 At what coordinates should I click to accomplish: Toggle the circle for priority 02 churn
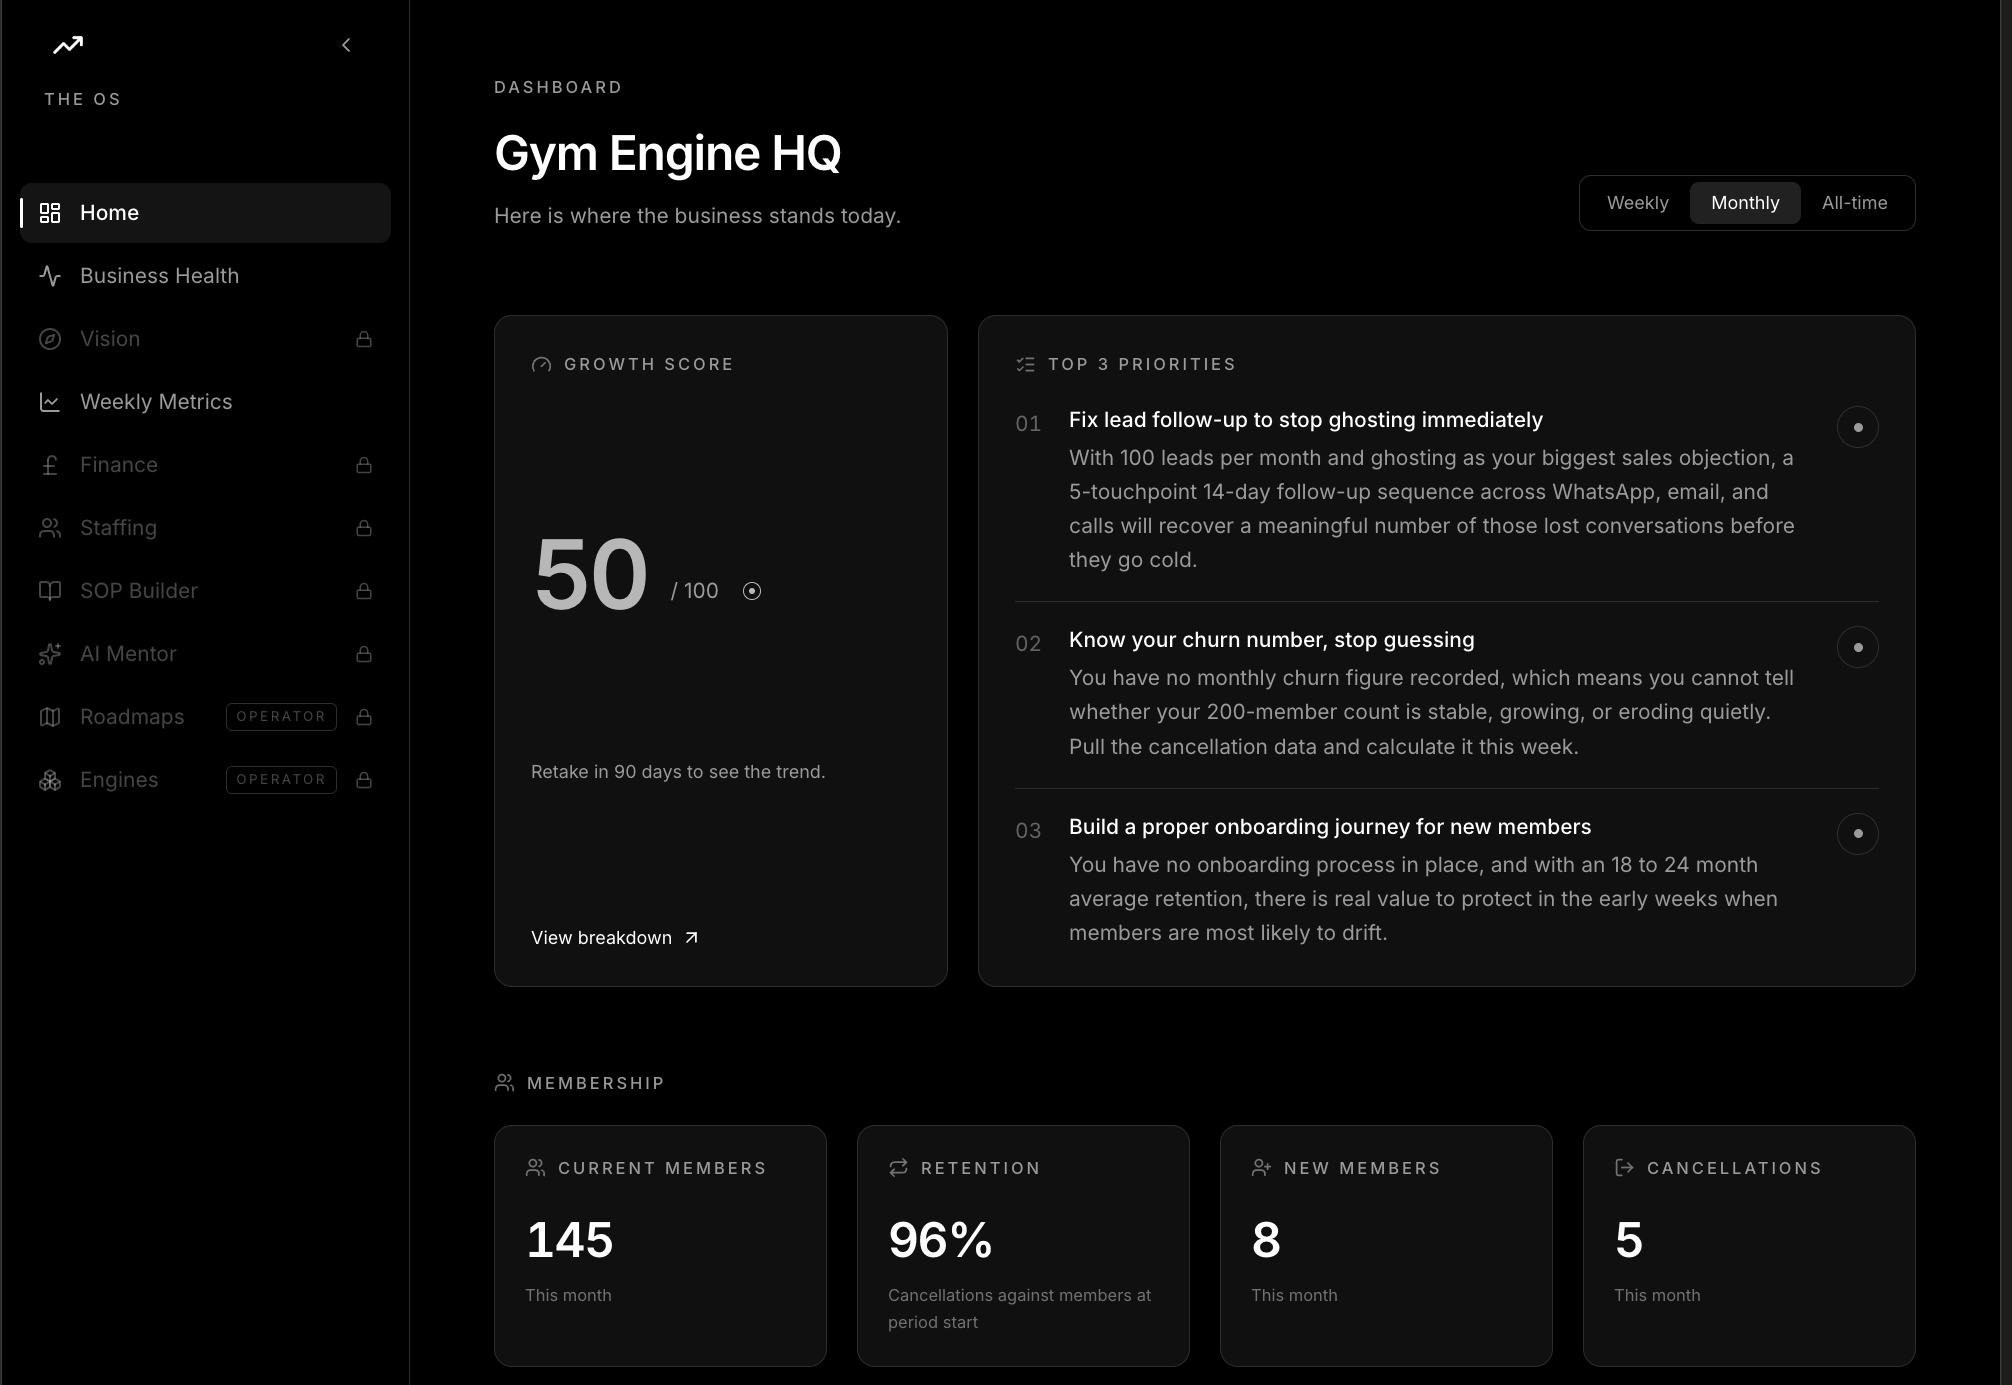click(x=1857, y=647)
